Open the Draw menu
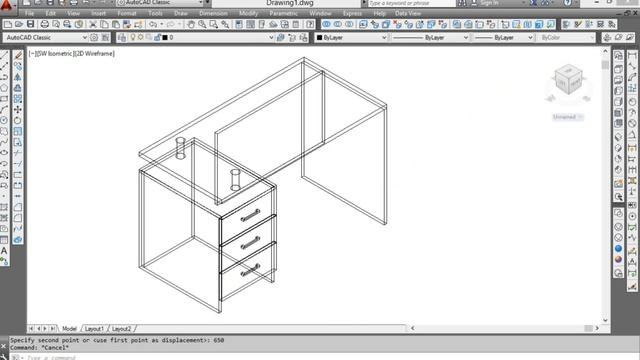Screen dimensions: 640x360 click(x=181, y=13)
